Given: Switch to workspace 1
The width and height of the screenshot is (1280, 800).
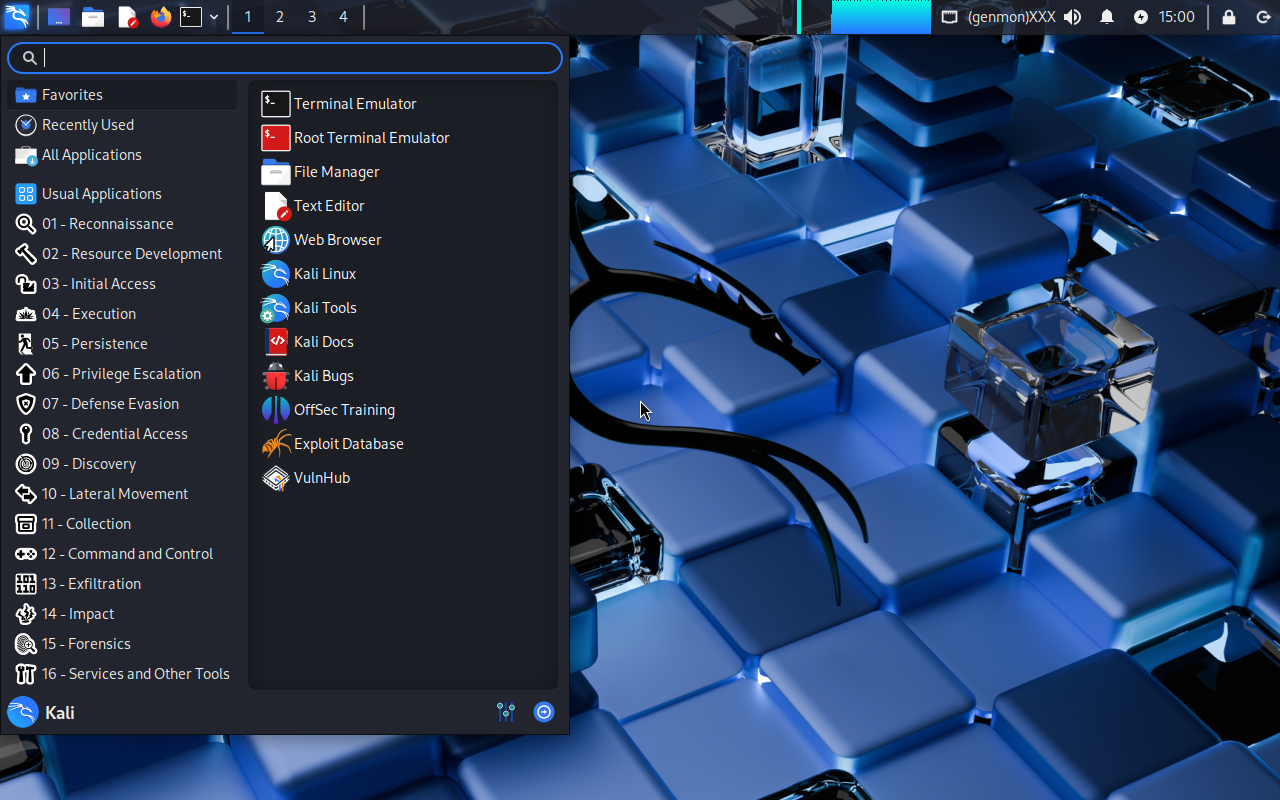Looking at the screenshot, I should coord(248,17).
